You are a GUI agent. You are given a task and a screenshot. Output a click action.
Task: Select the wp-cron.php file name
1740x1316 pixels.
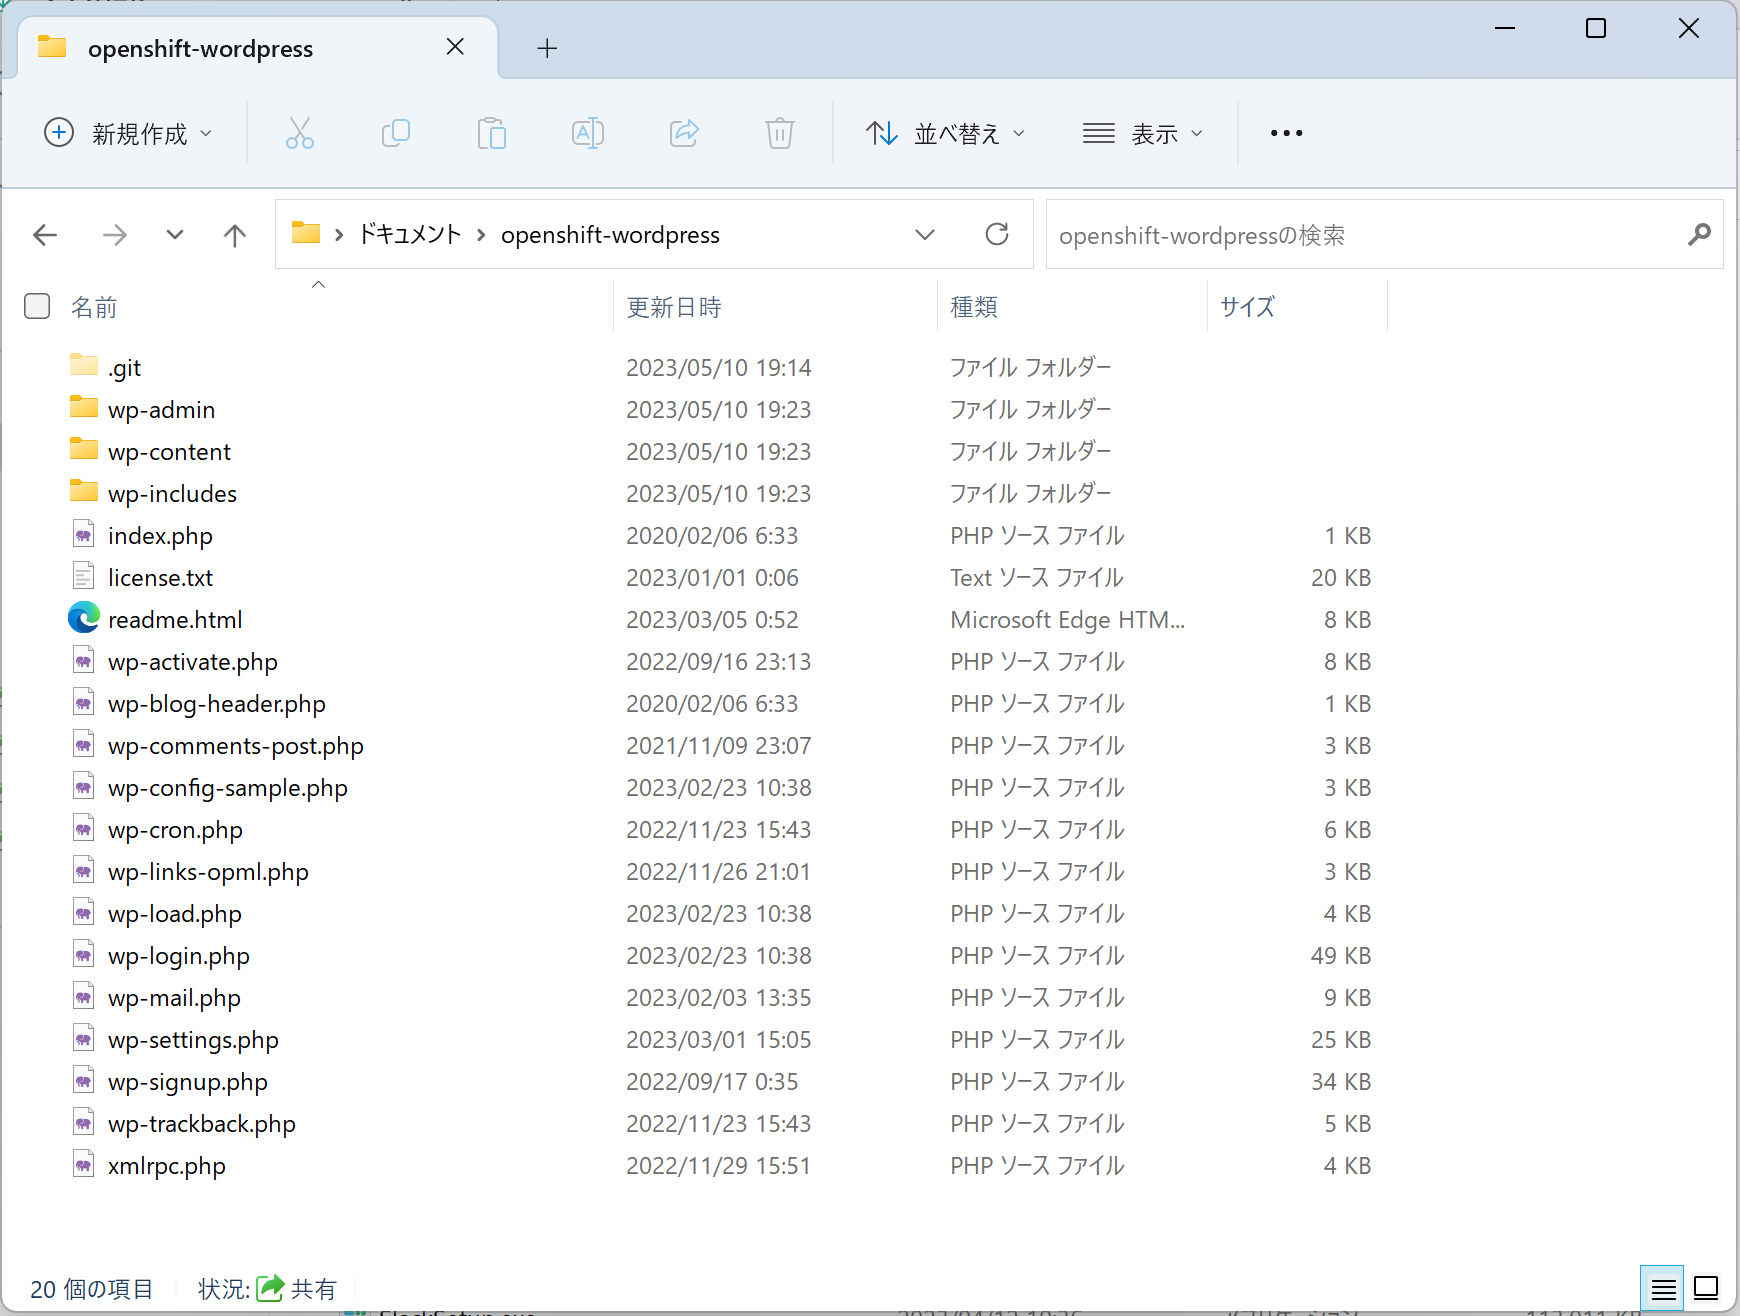click(175, 830)
